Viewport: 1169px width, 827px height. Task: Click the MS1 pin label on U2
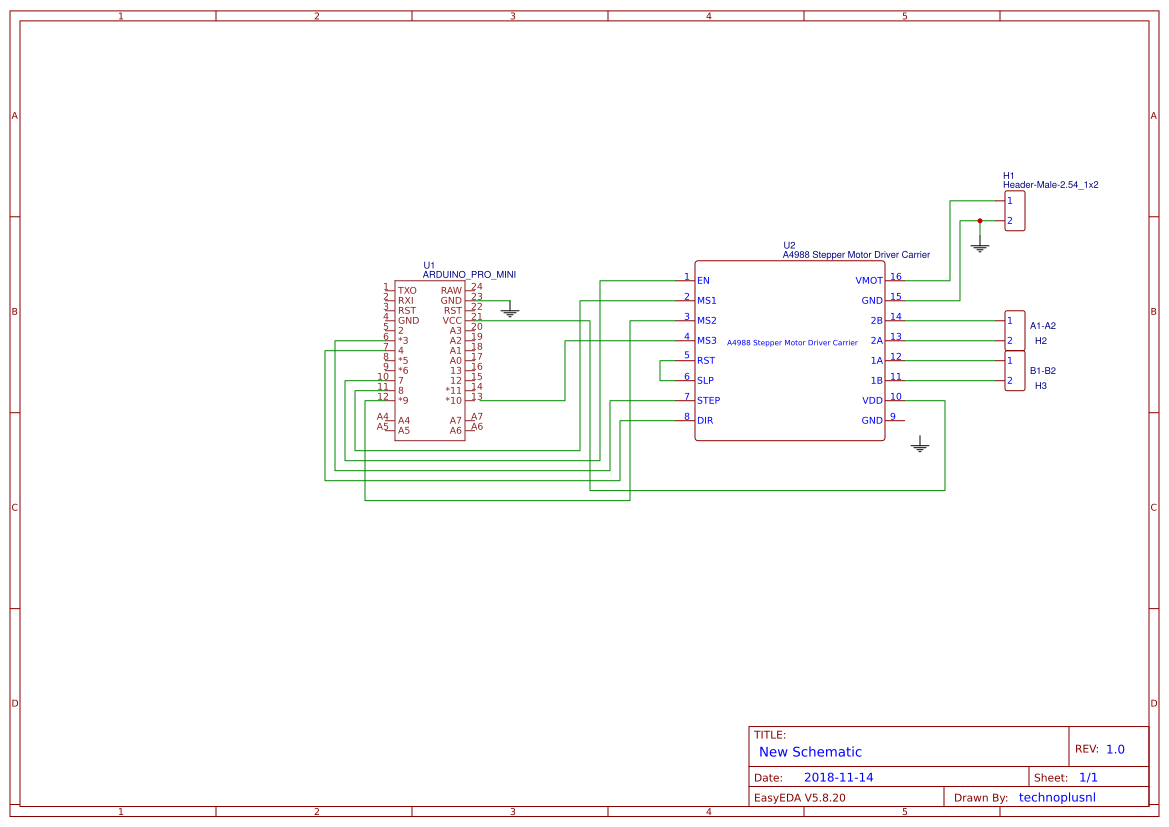[x=706, y=299]
